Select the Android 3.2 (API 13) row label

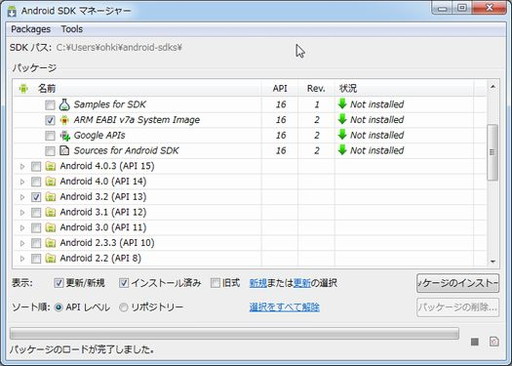[103, 197]
